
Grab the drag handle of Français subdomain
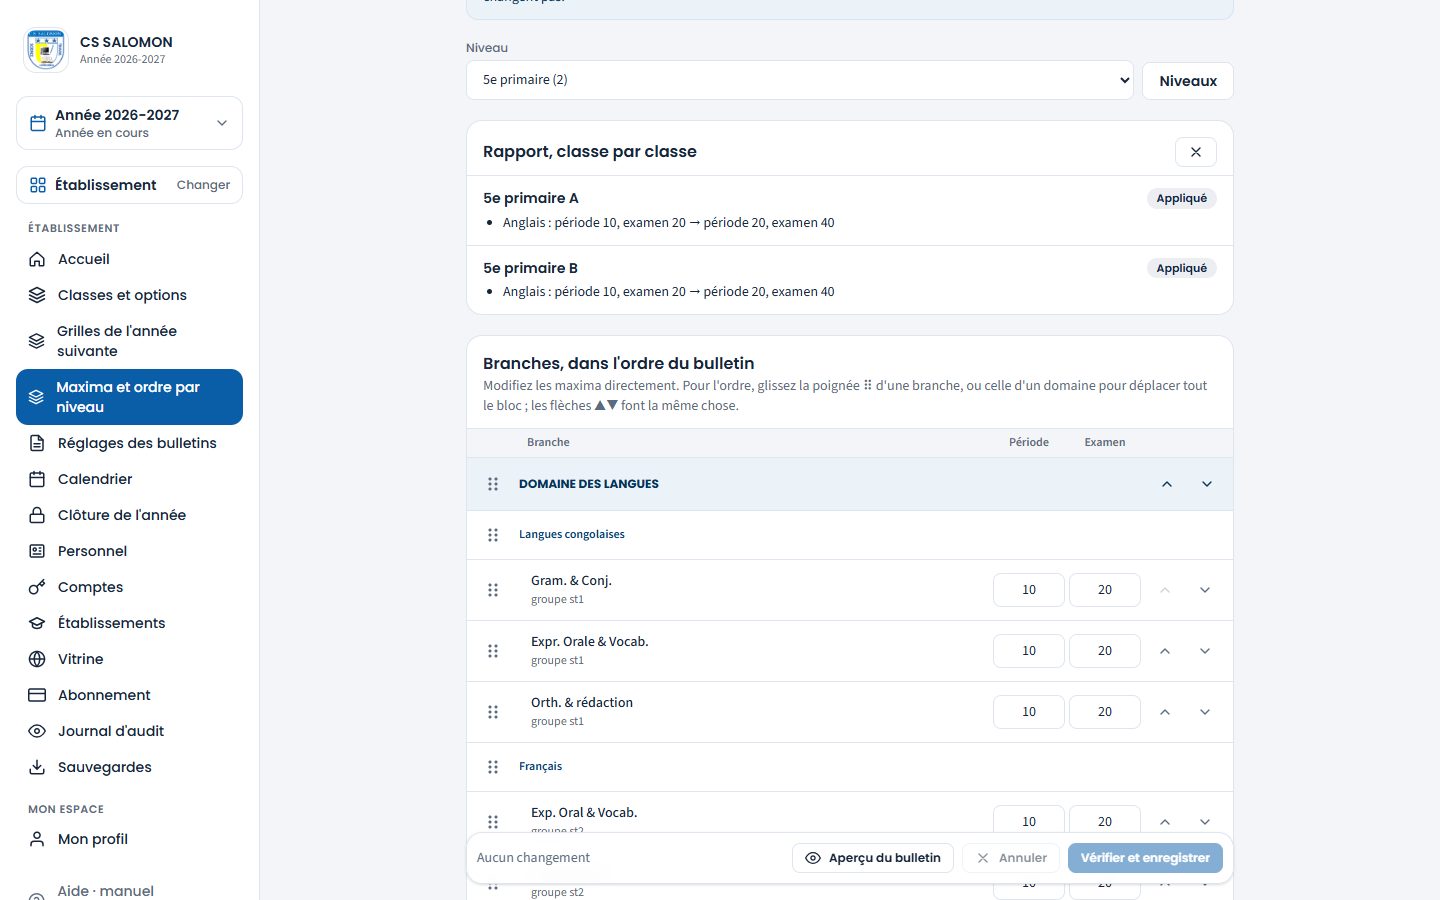tap(493, 767)
